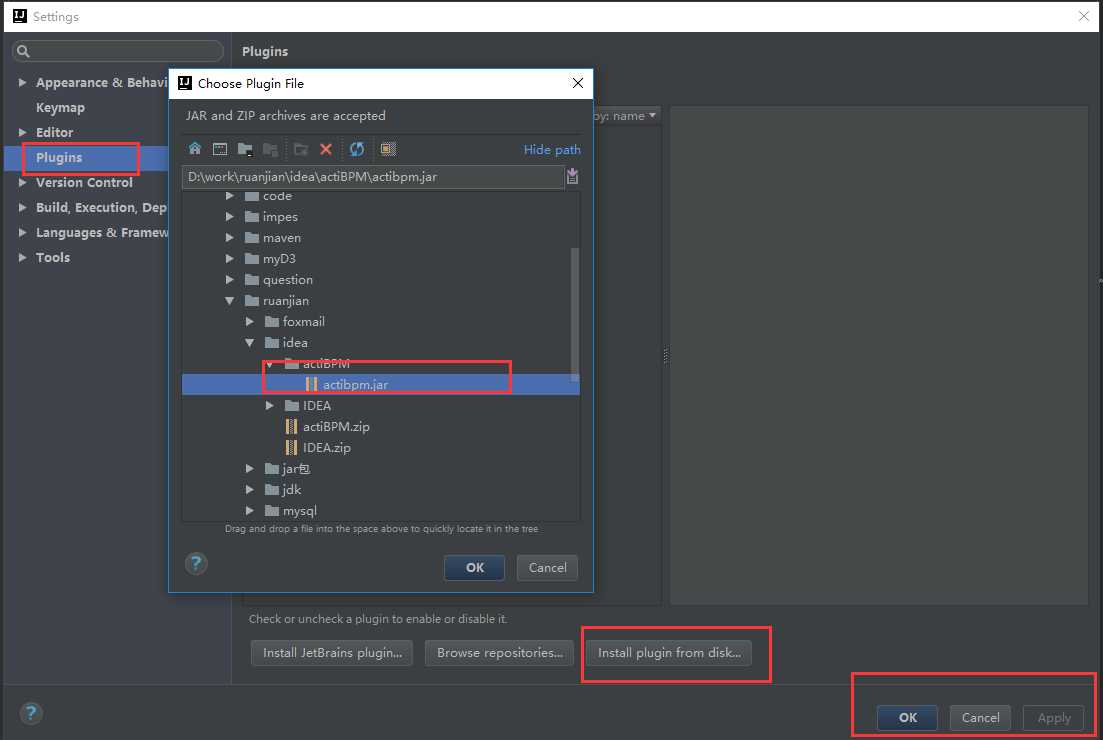
Task: Expand the code folder
Action: (x=230, y=196)
